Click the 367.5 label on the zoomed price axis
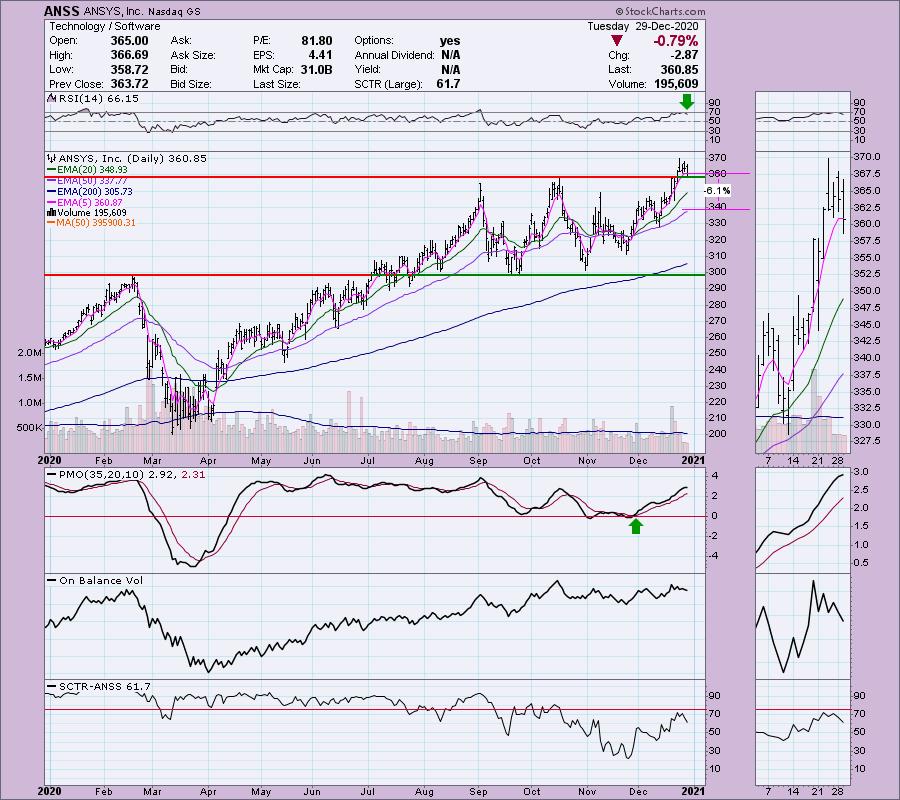This screenshot has height=800, width=900. tap(867, 174)
